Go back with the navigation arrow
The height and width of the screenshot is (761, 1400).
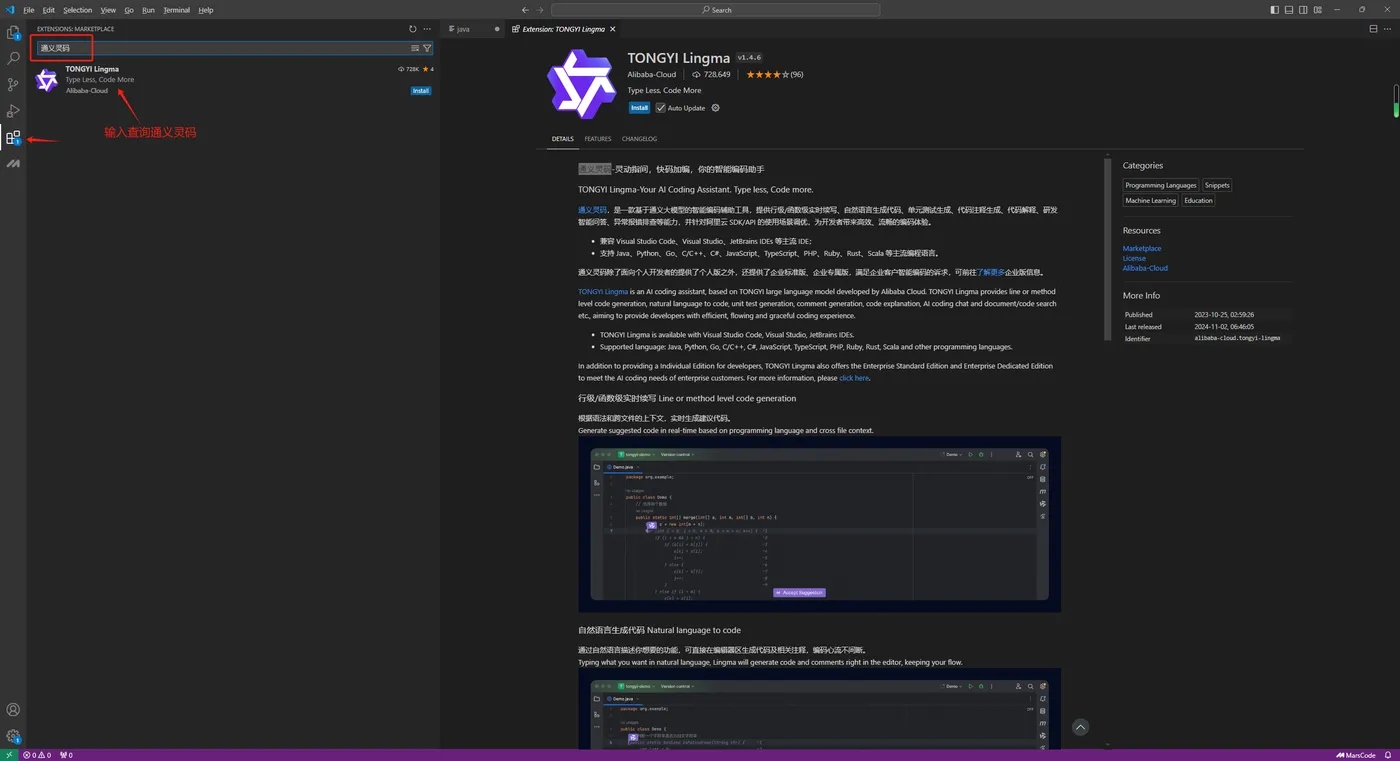[526, 10]
